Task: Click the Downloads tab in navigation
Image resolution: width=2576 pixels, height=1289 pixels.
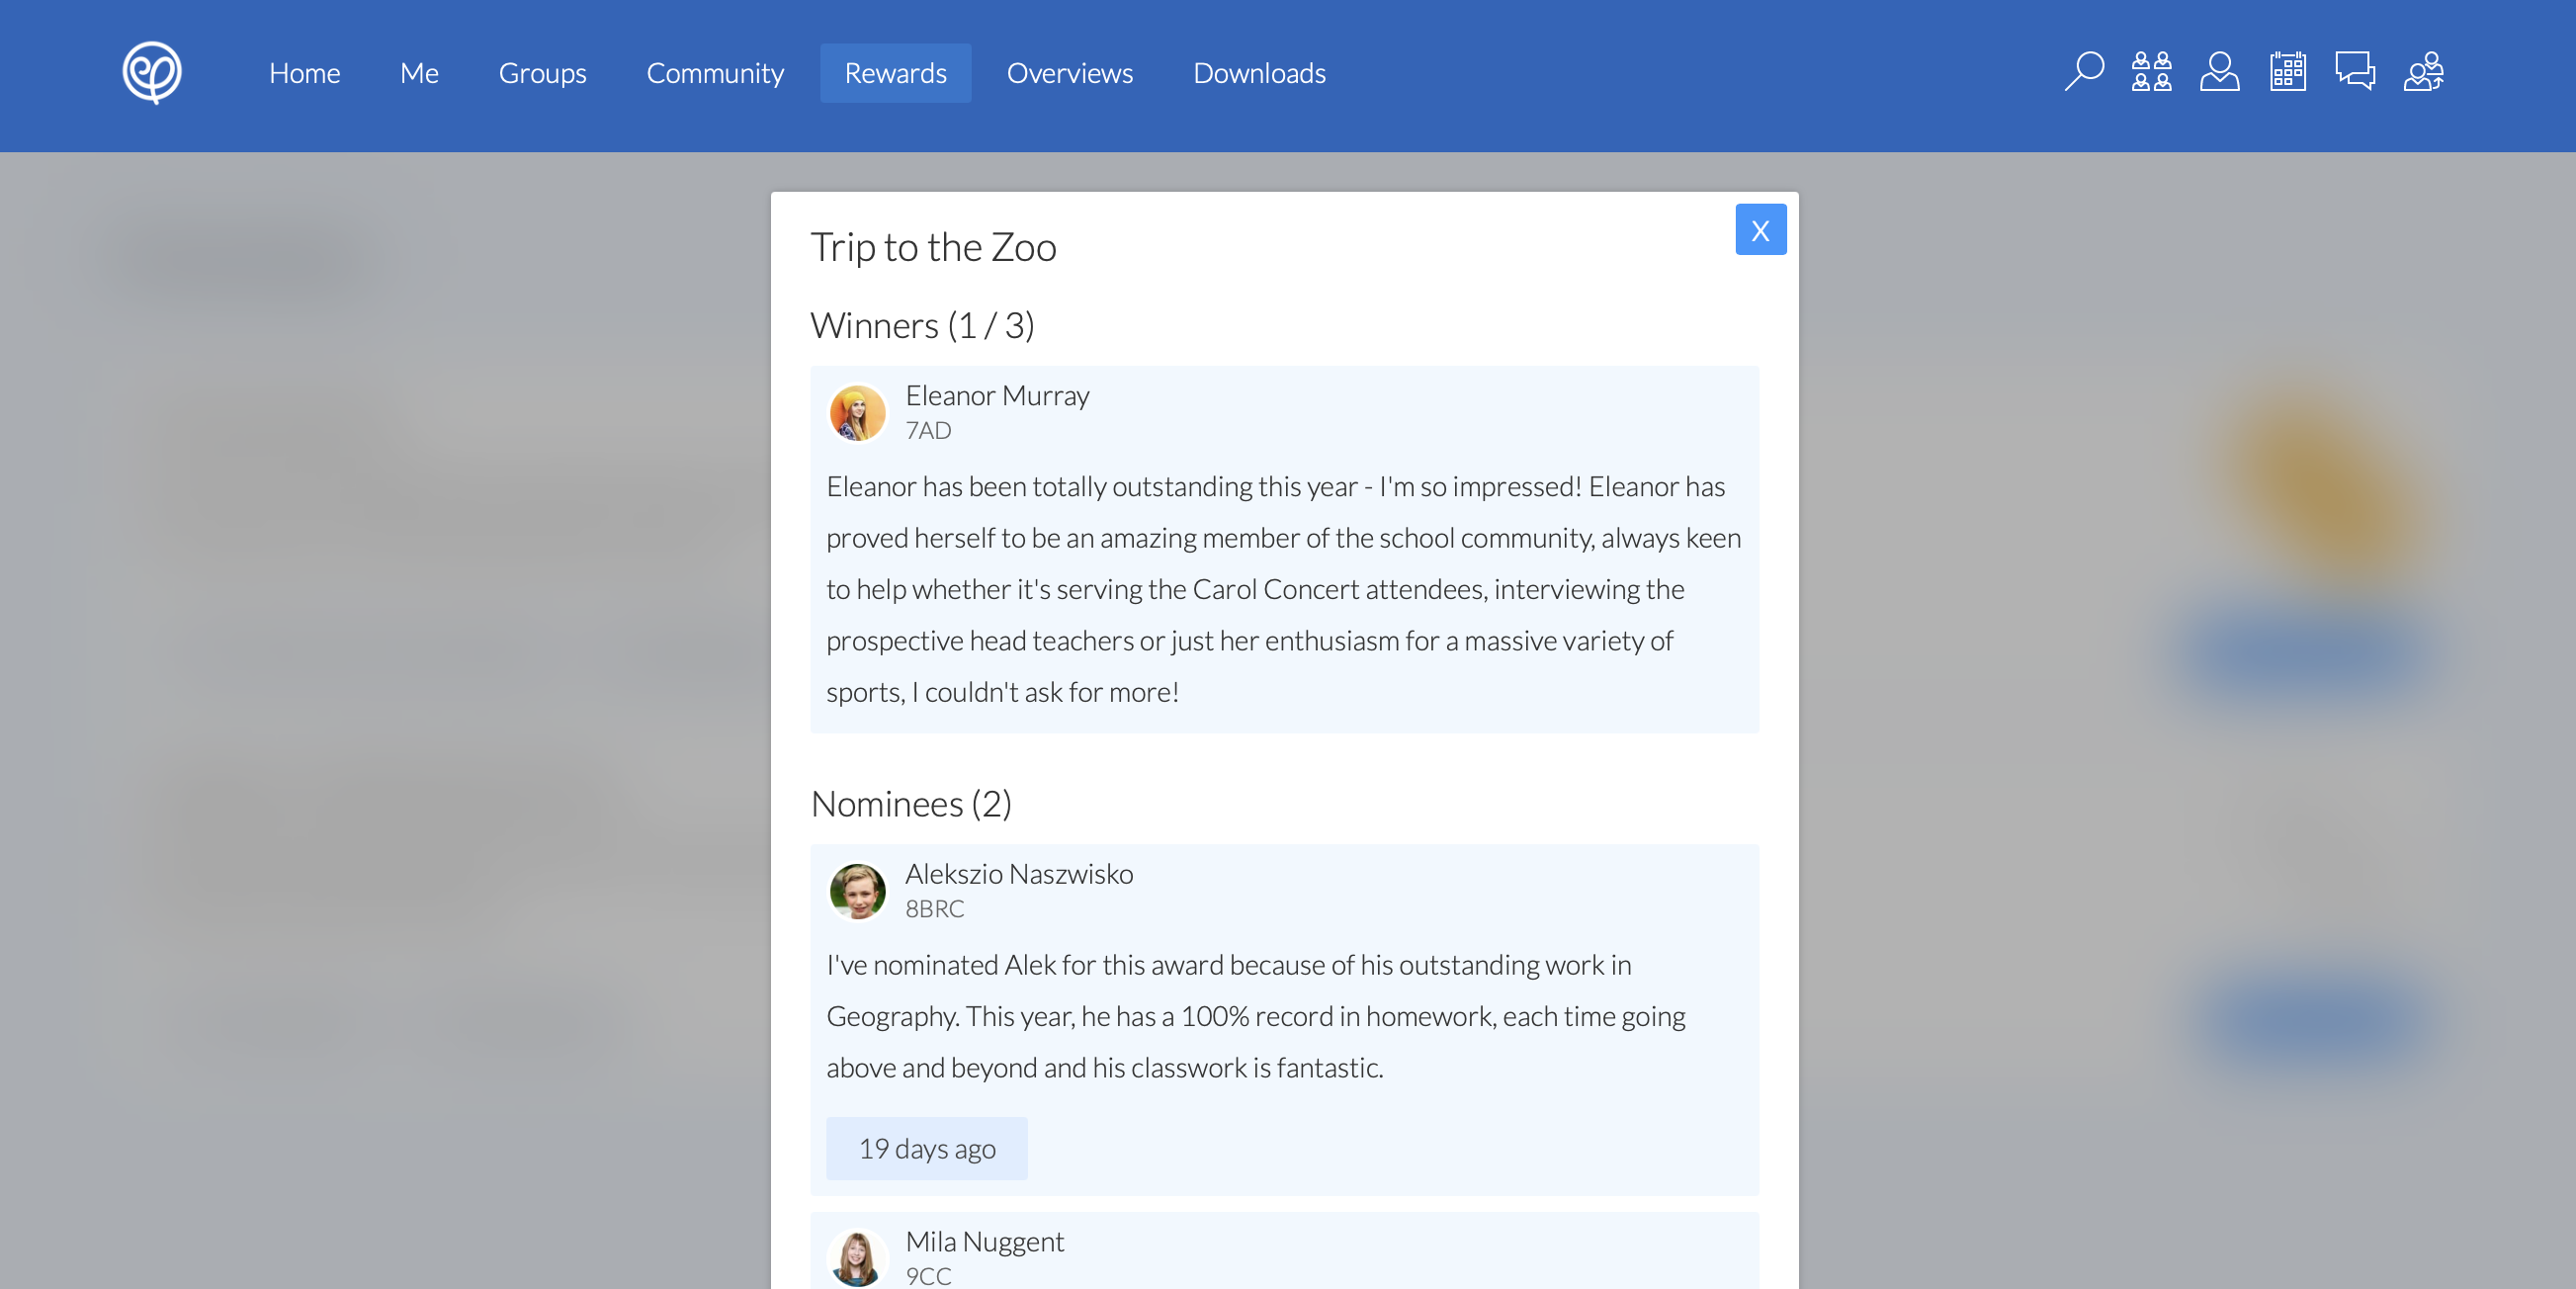Action: 1259,72
